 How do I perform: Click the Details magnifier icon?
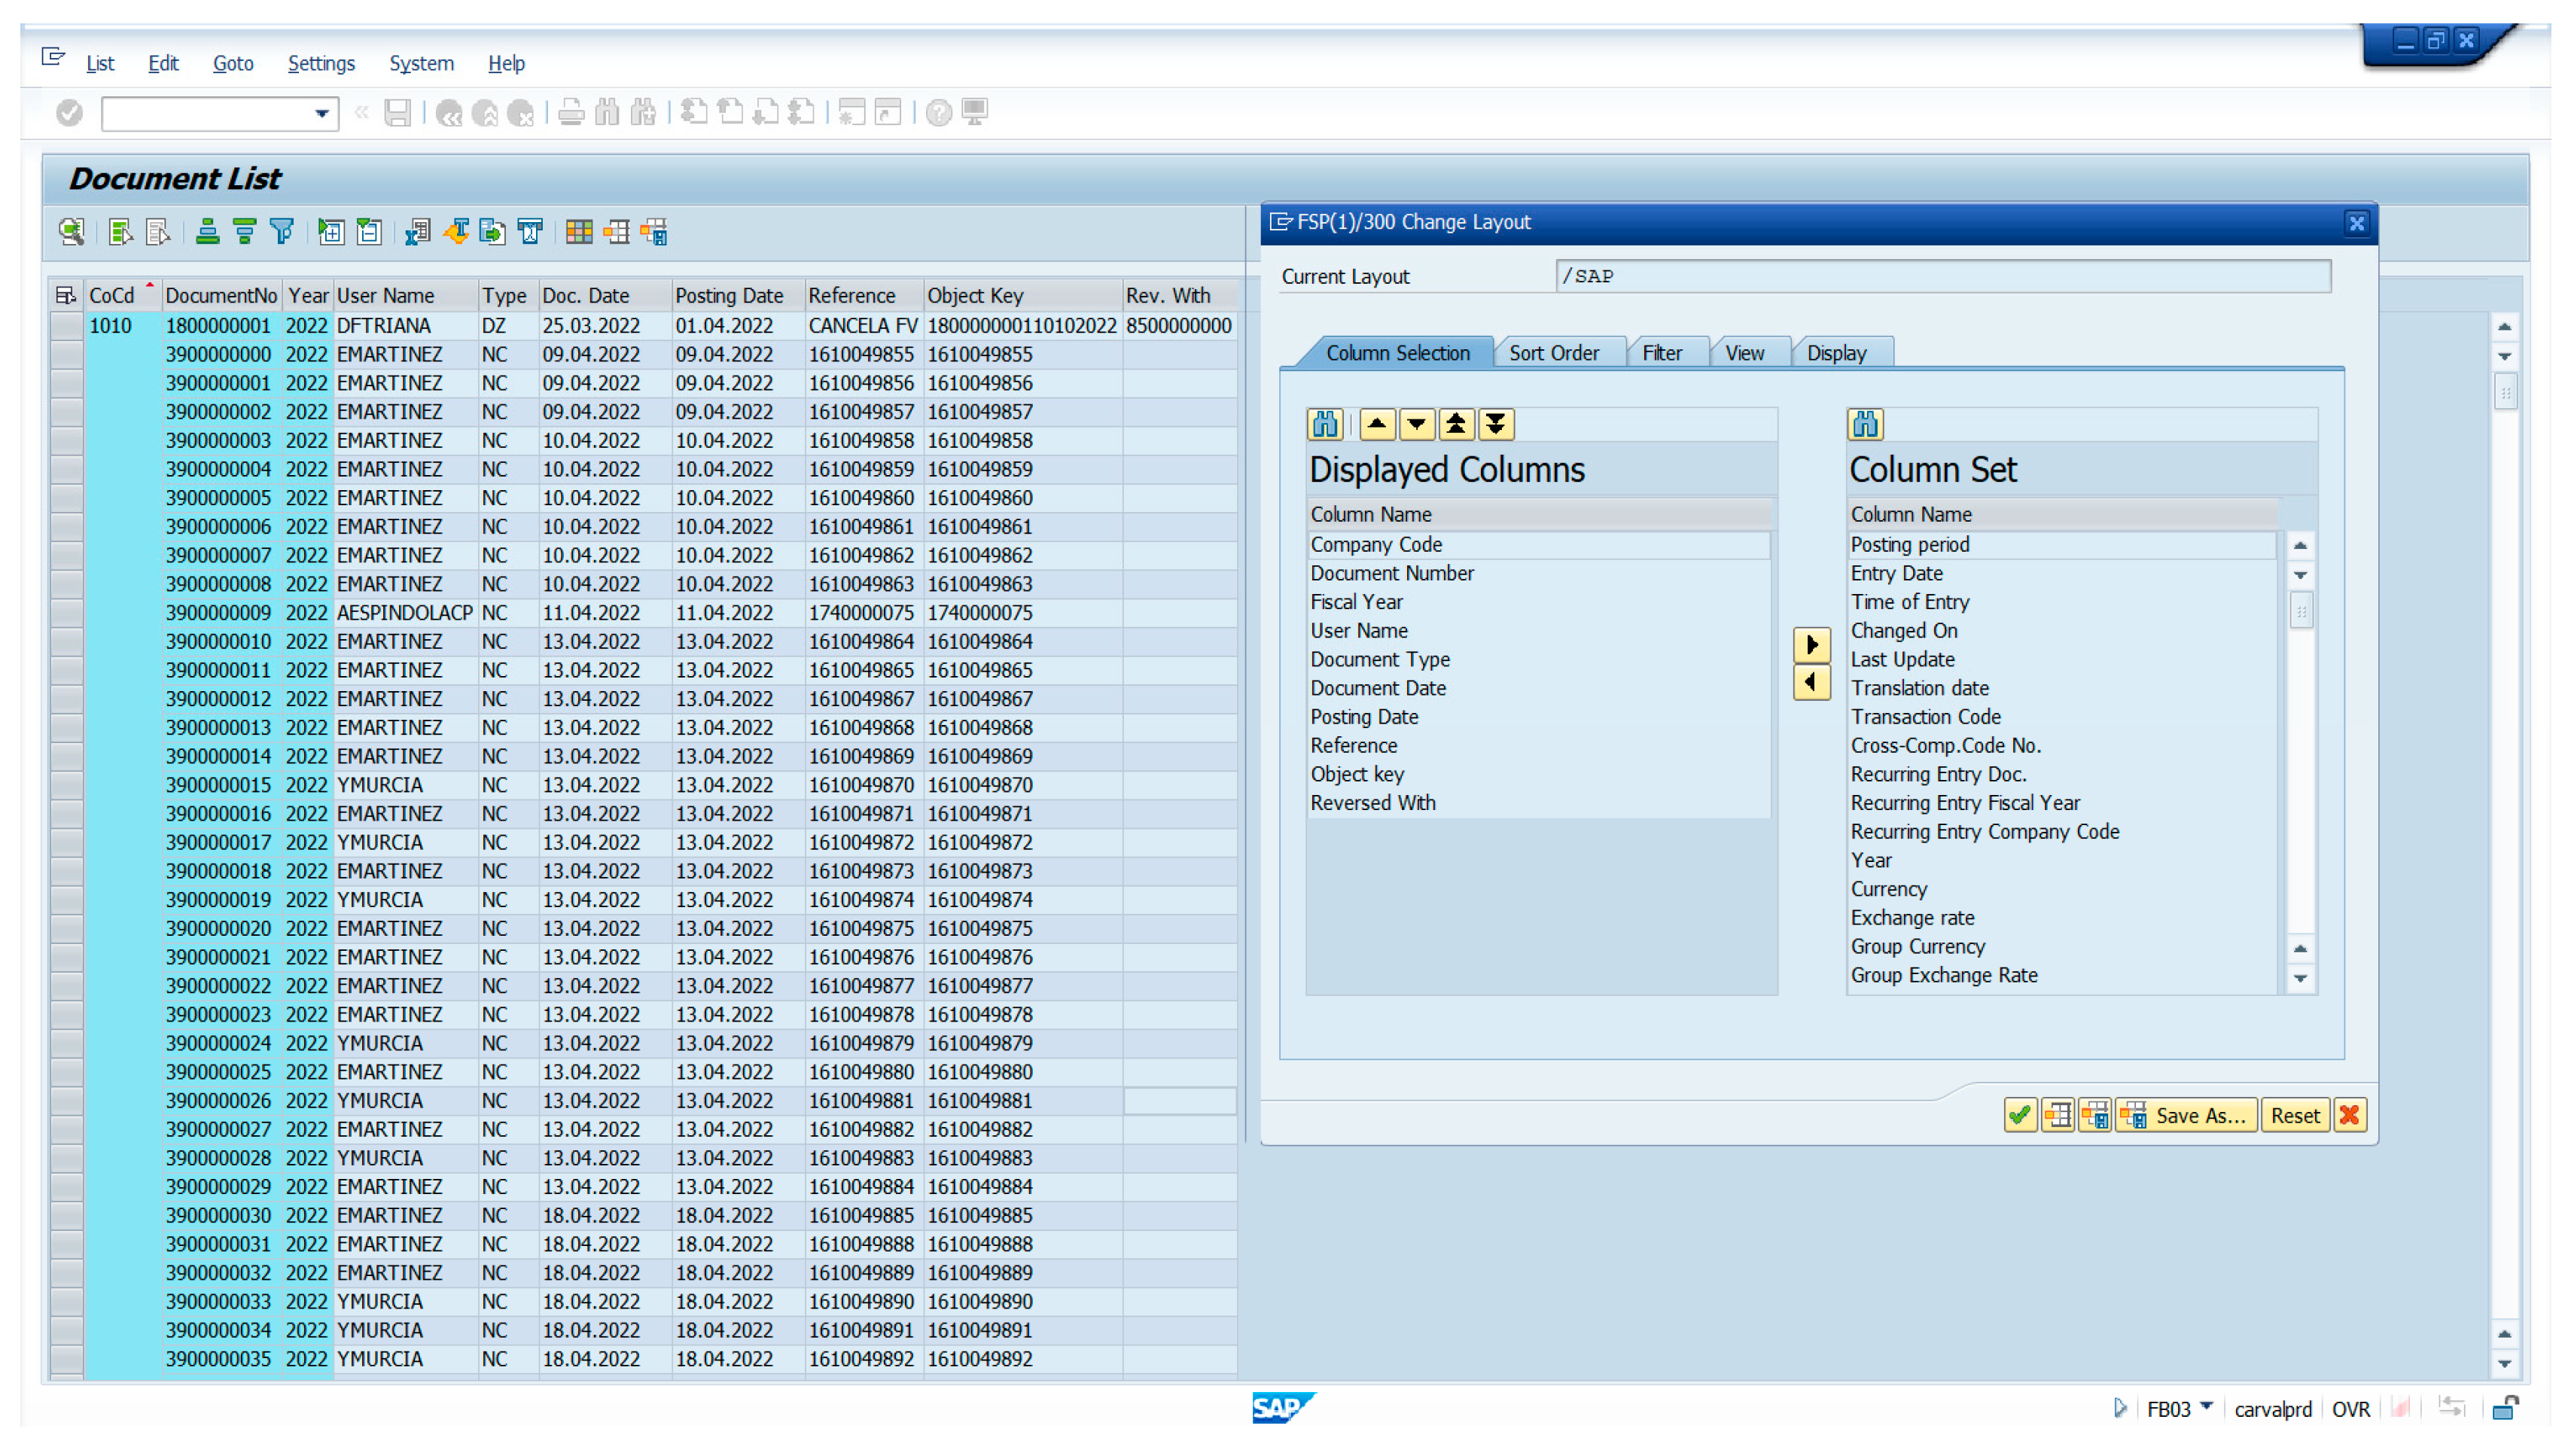point(71,232)
